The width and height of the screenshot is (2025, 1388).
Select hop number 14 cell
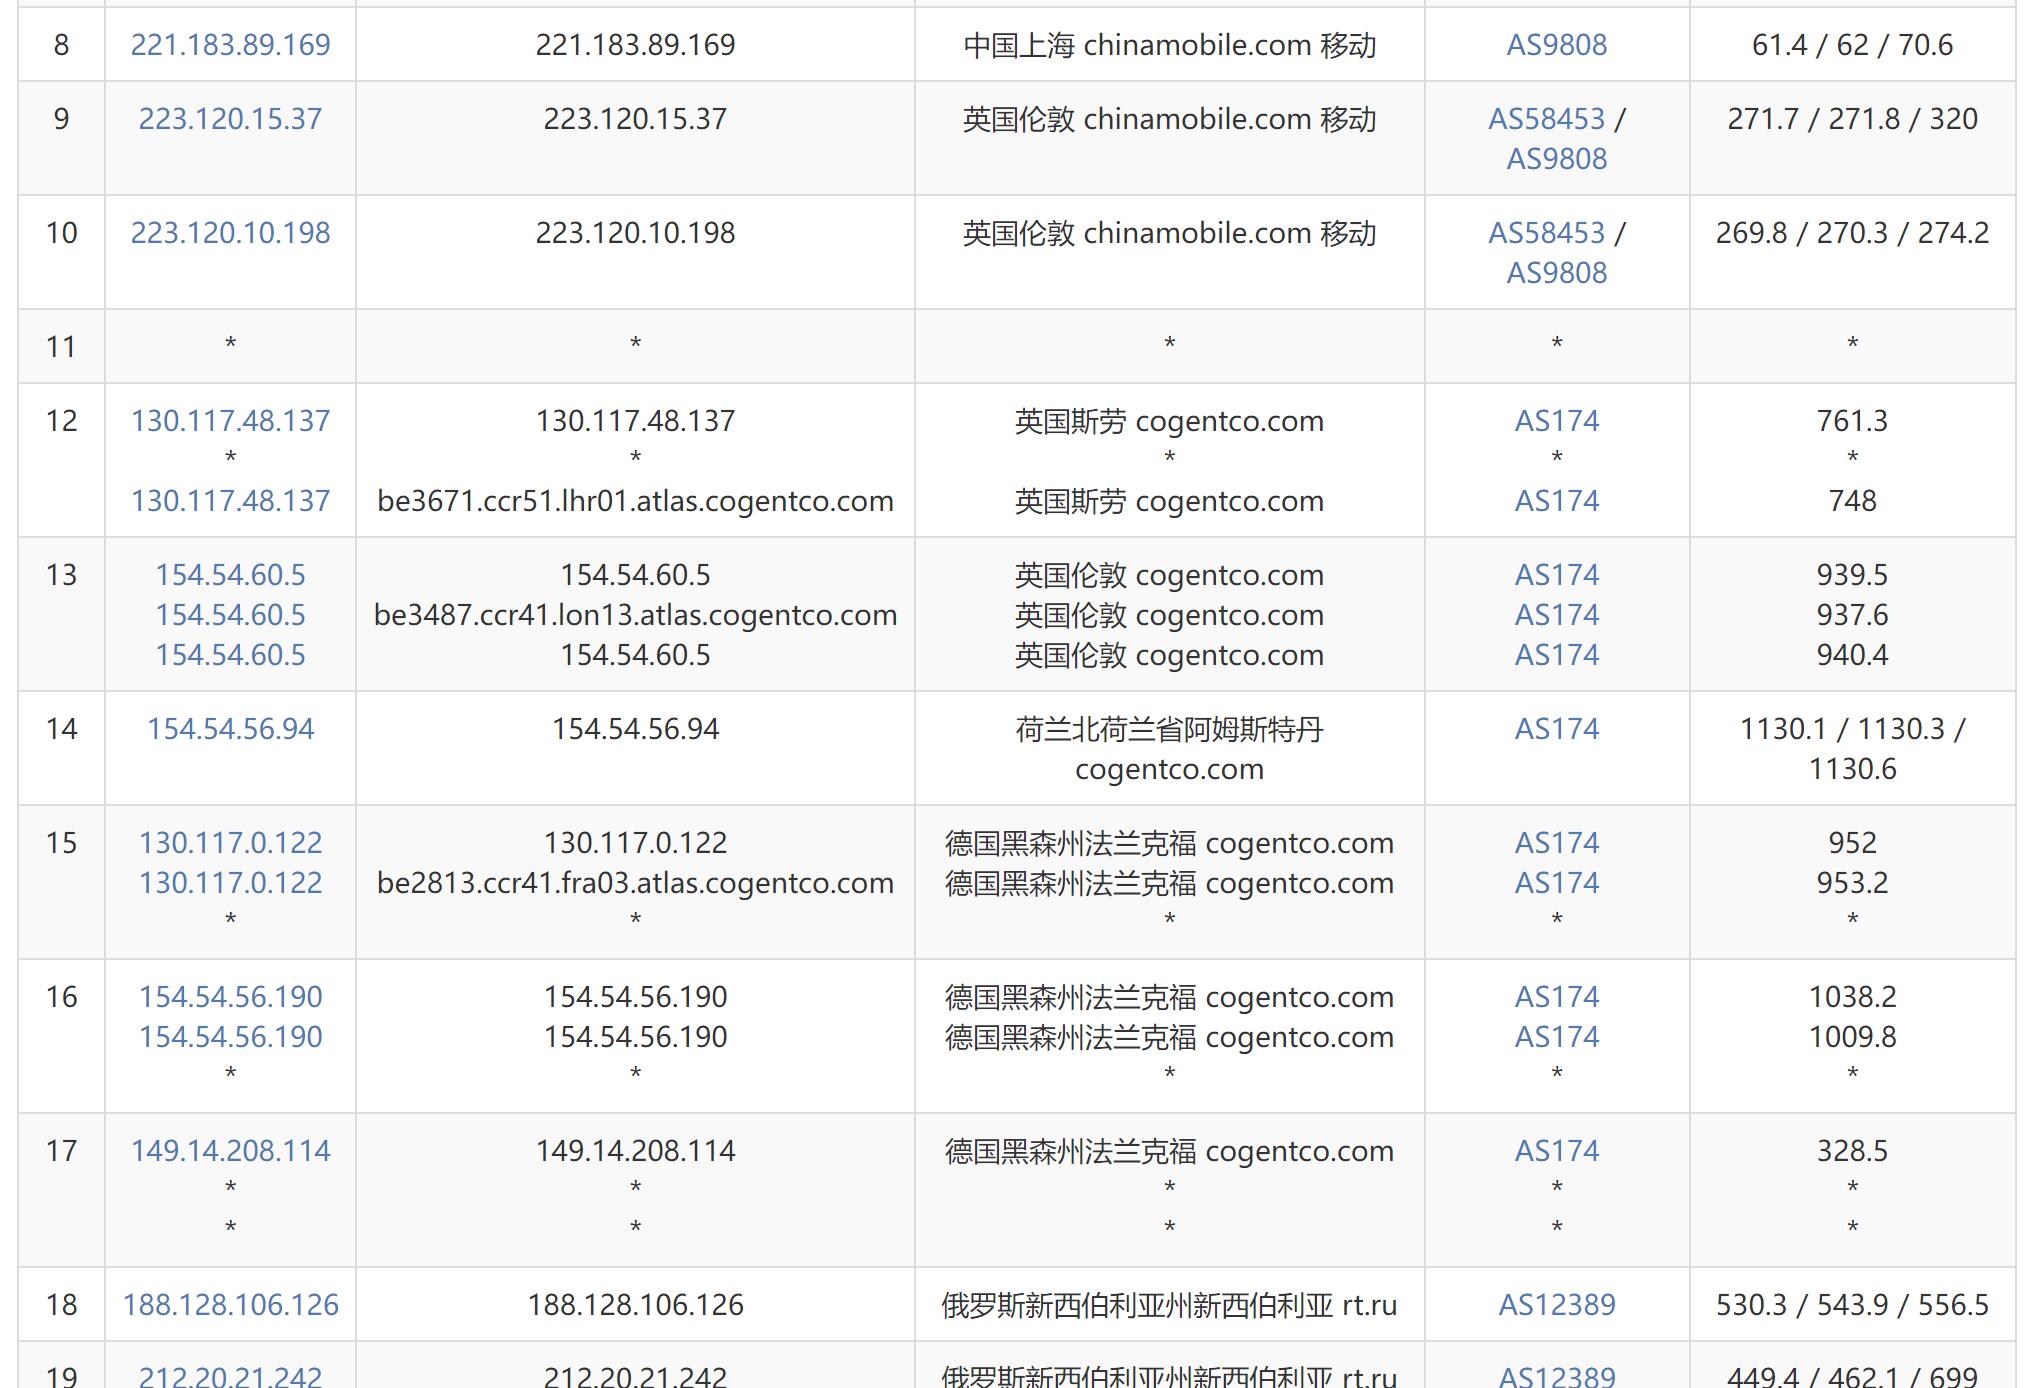(61, 748)
